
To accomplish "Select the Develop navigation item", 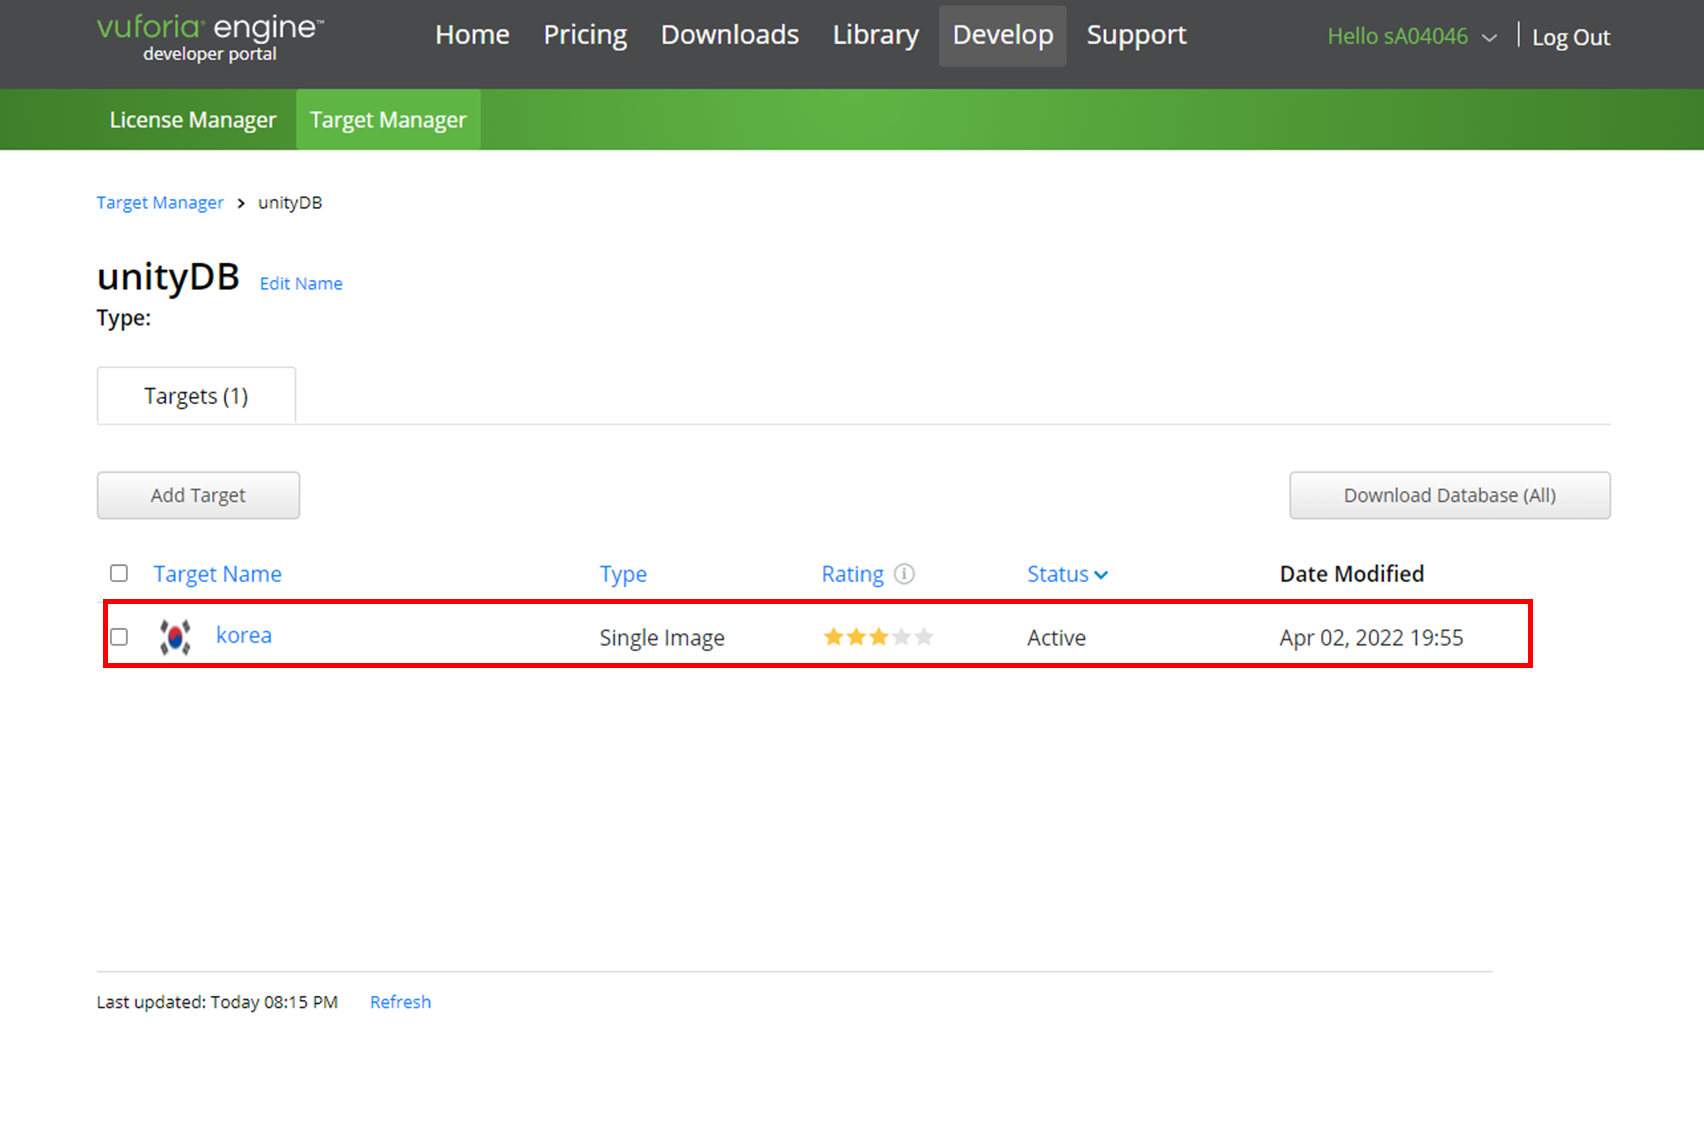I will [x=1002, y=35].
